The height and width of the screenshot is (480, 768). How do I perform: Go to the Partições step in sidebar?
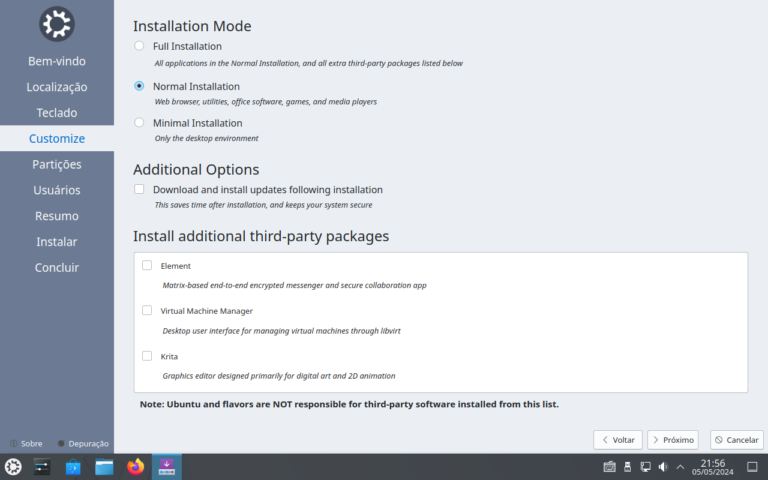point(57,164)
